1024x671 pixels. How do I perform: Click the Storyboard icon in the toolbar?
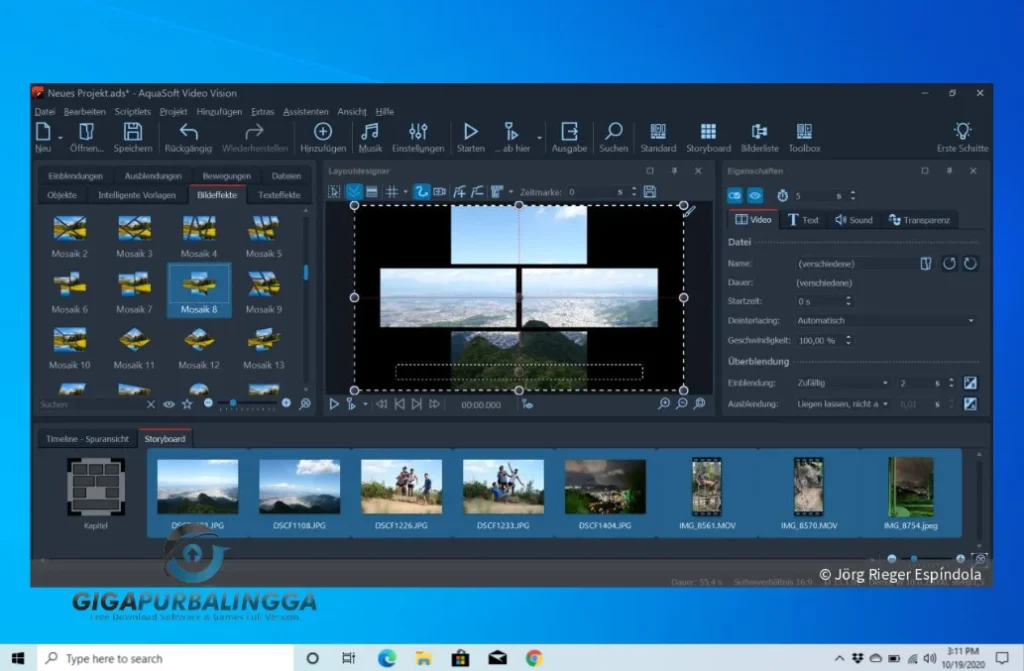(x=708, y=131)
